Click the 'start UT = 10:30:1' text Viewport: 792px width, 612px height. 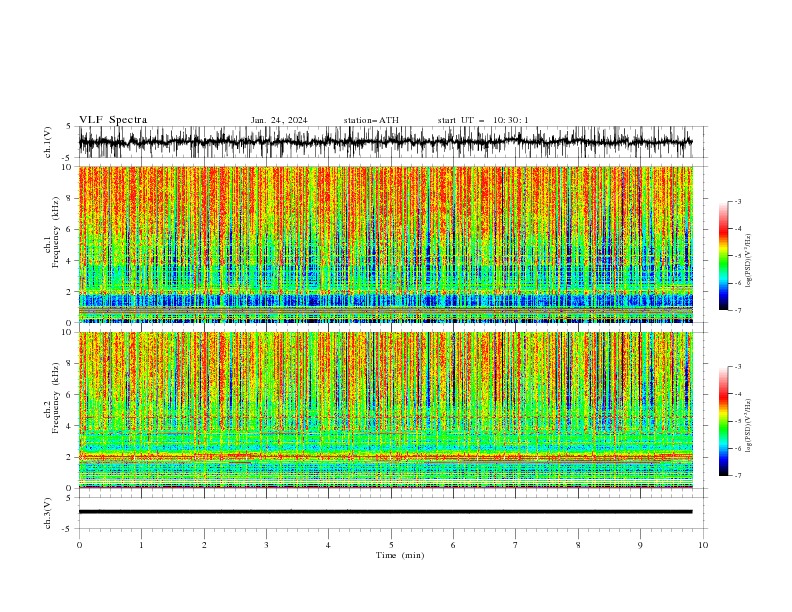point(483,120)
